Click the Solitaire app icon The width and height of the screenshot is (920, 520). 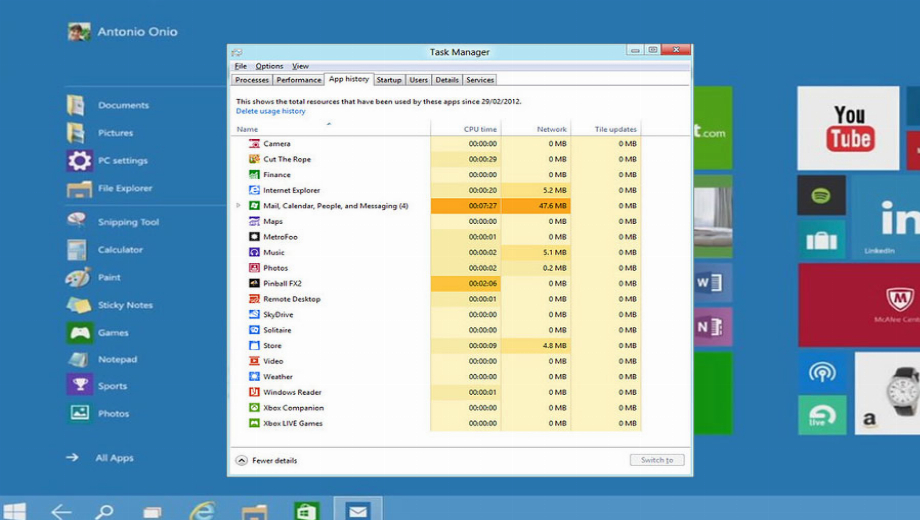pyautogui.click(x=254, y=330)
